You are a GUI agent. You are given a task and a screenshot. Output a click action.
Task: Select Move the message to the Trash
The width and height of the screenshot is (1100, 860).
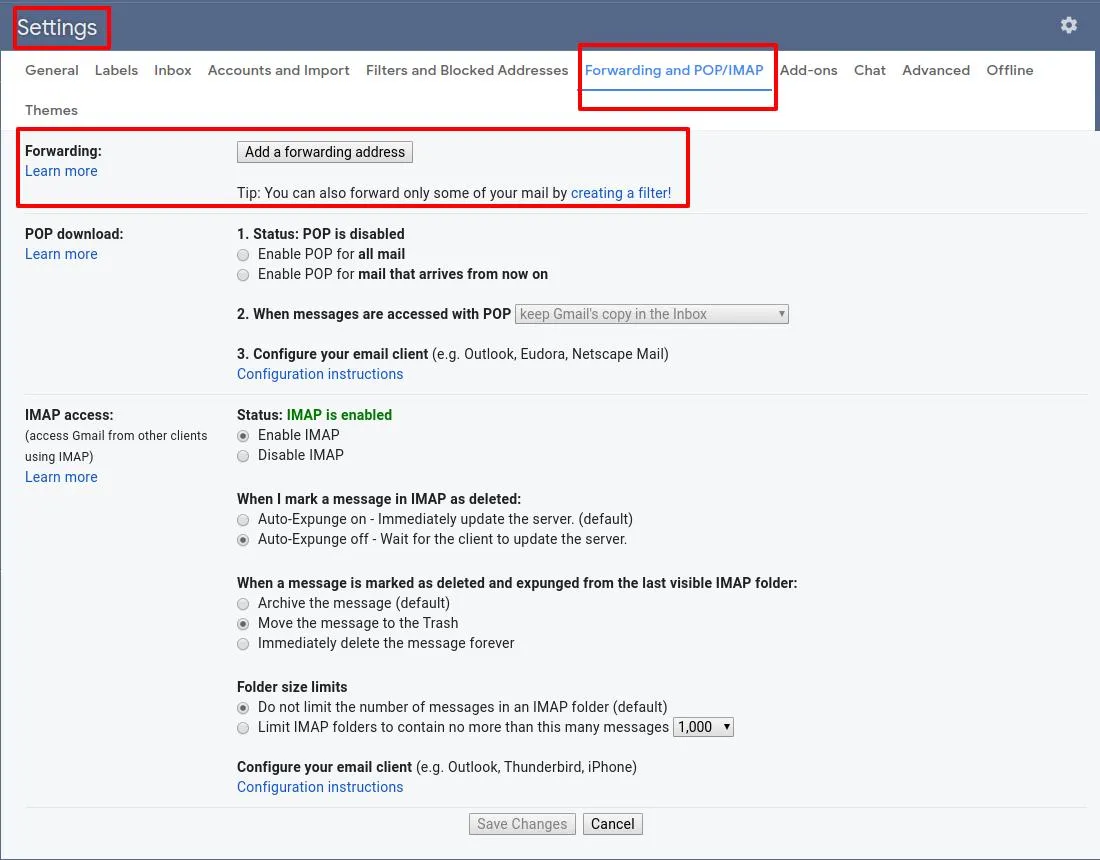click(243, 624)
